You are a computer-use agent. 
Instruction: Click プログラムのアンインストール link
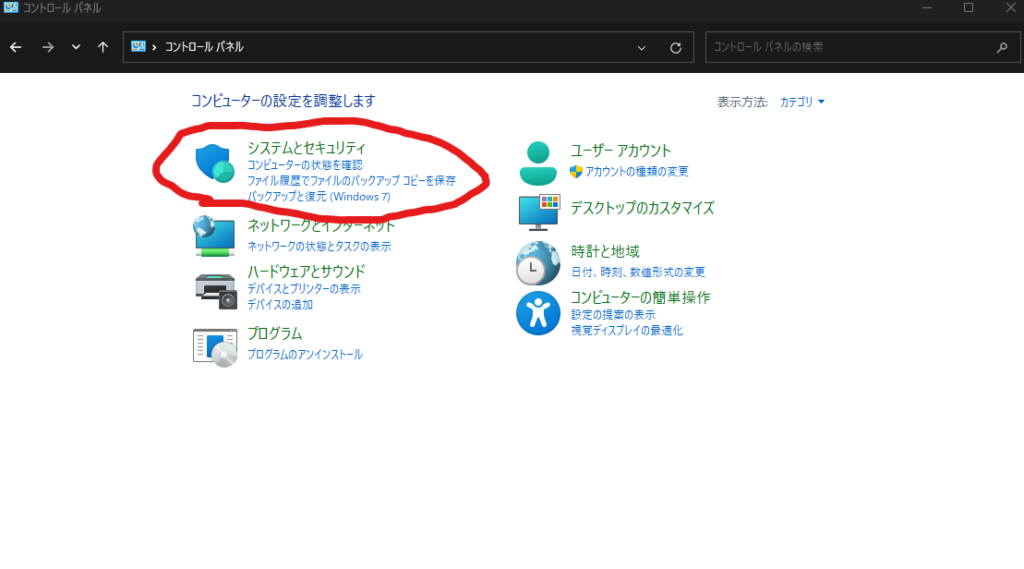[x=304, y=354]
